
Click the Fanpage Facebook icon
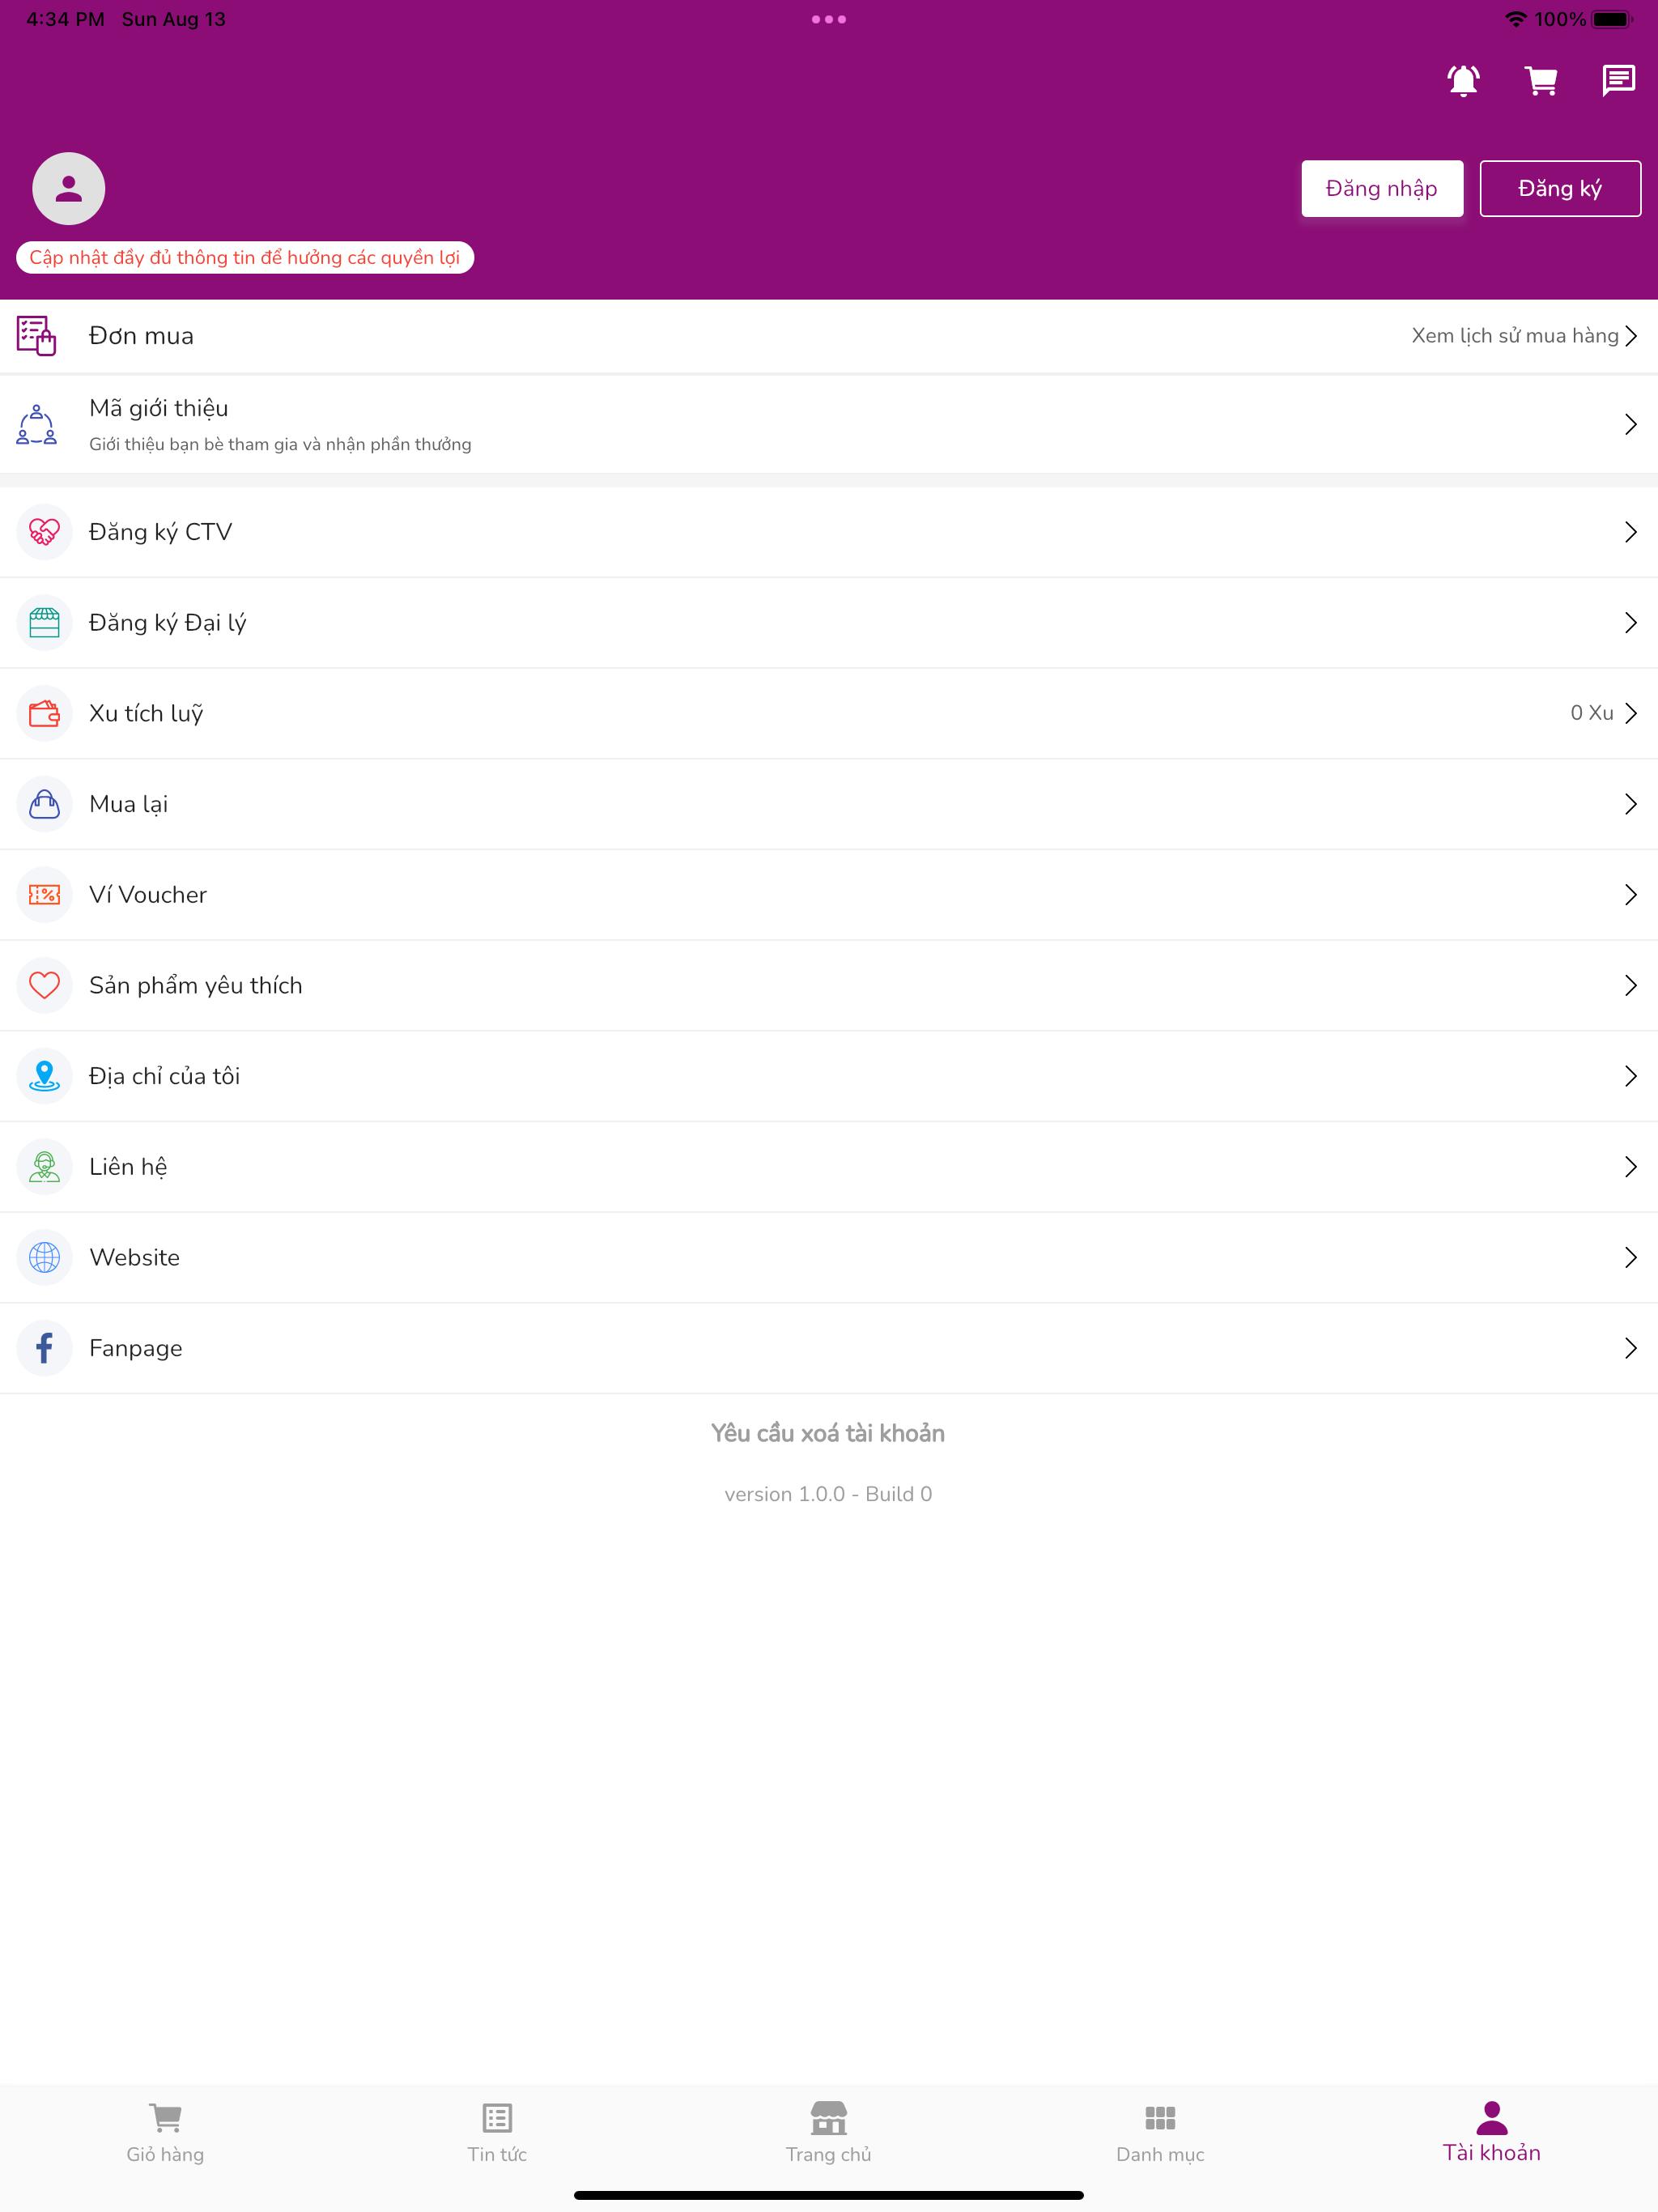[x=45, y=1348]
